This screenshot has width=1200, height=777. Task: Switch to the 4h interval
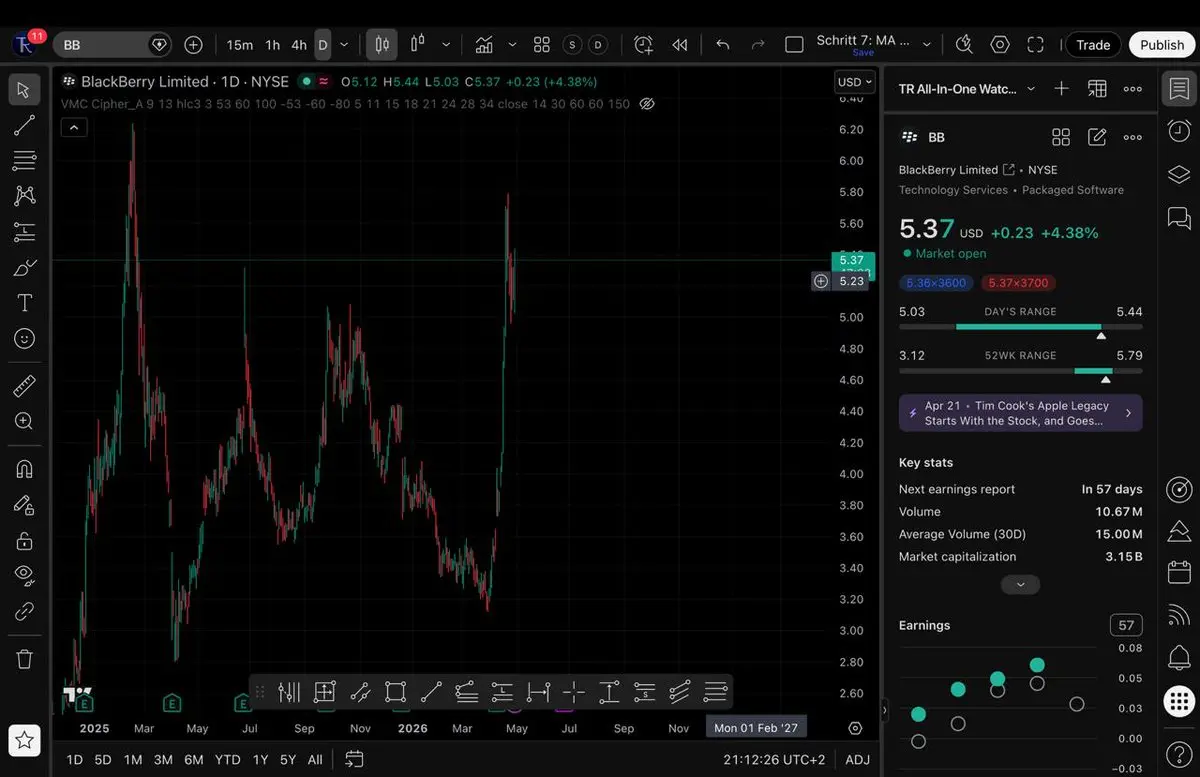299,45
